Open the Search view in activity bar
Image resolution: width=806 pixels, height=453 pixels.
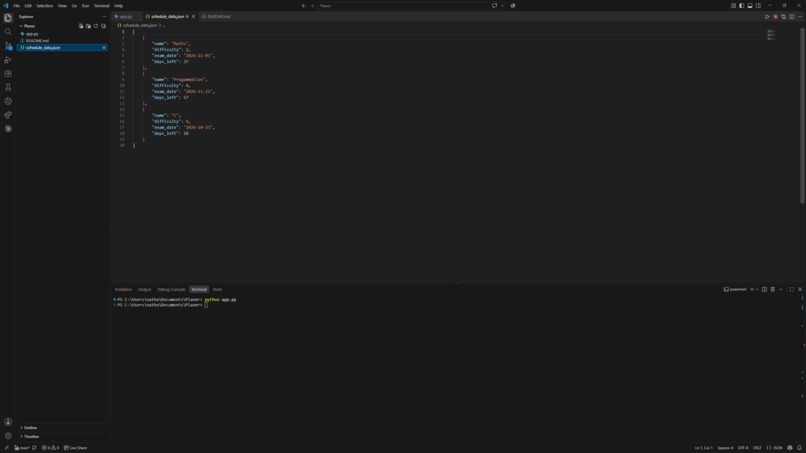pyautogui.click(x=8, y=32)
